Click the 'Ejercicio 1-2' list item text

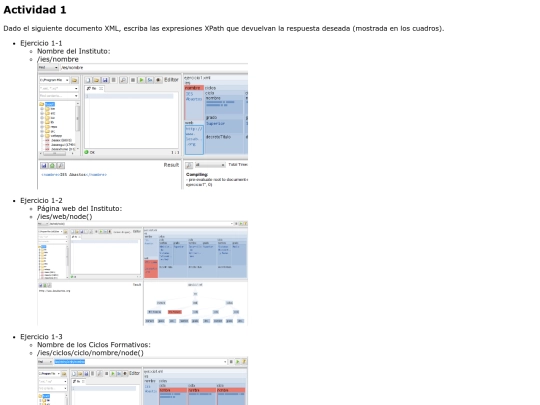coord(41,200)
